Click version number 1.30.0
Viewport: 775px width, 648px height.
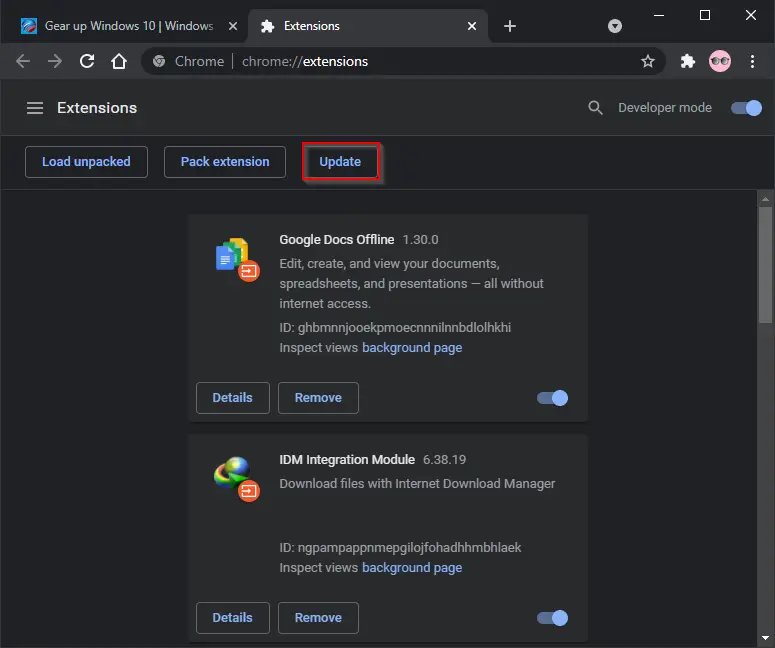pos(420,240)
